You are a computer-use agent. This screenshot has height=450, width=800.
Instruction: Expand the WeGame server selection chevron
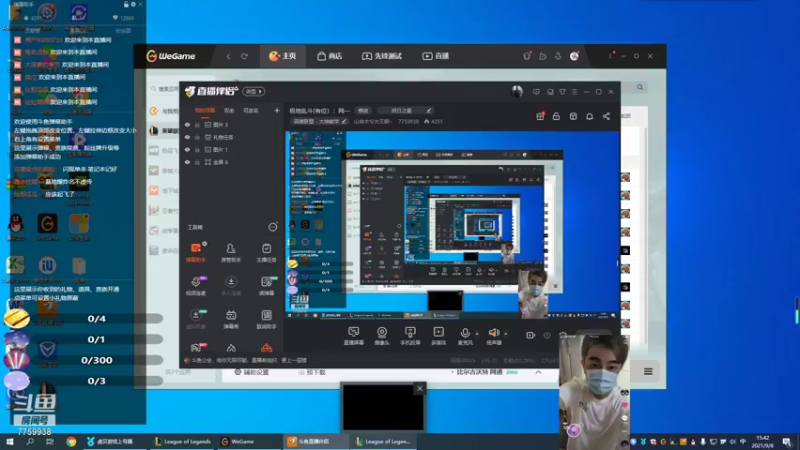pyautogui.click(x=538, y=372)
